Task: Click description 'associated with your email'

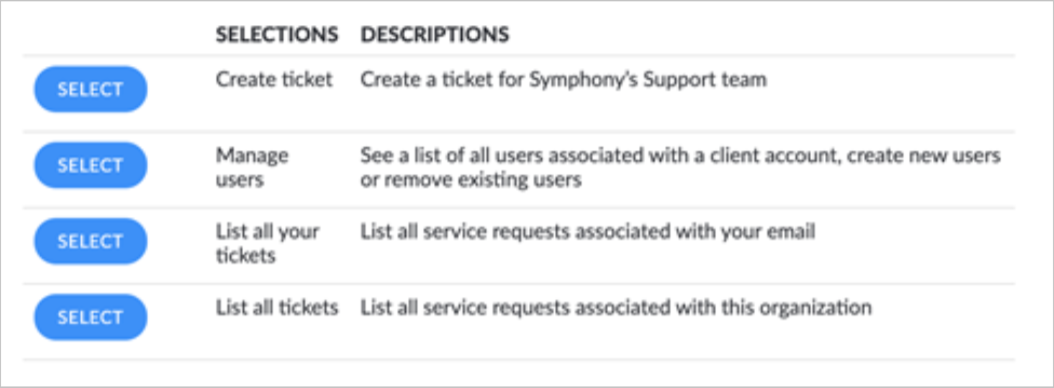Action: [587, 232]
